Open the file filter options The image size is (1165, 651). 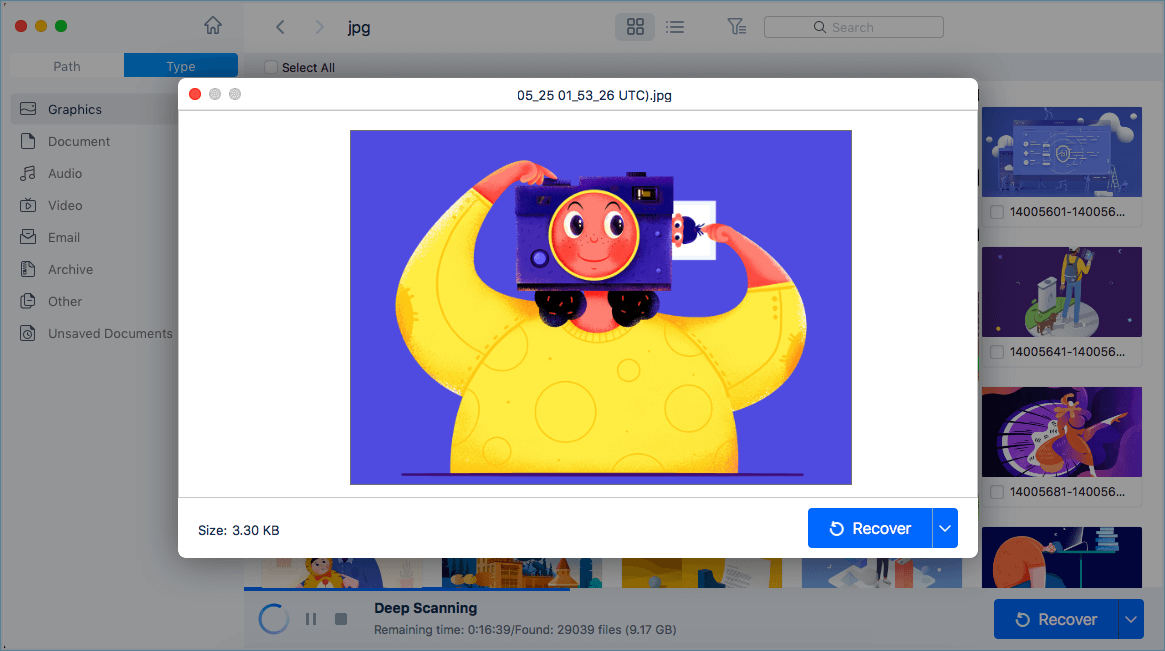[737, 27]
